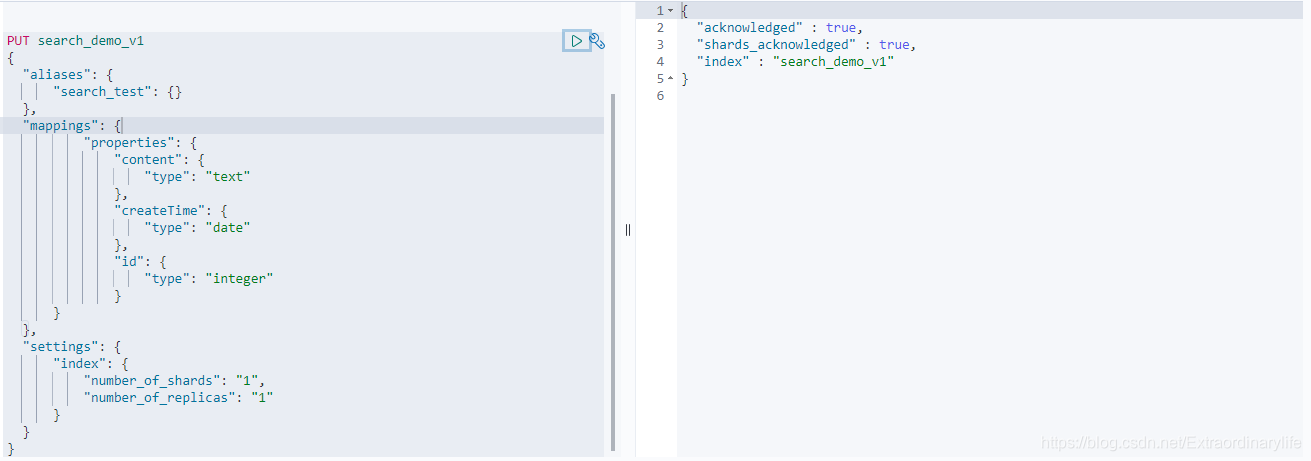Click the editor pane splitter handle
The height and width of the screenshot is (461, 1311).
click(x=628, y=230)
